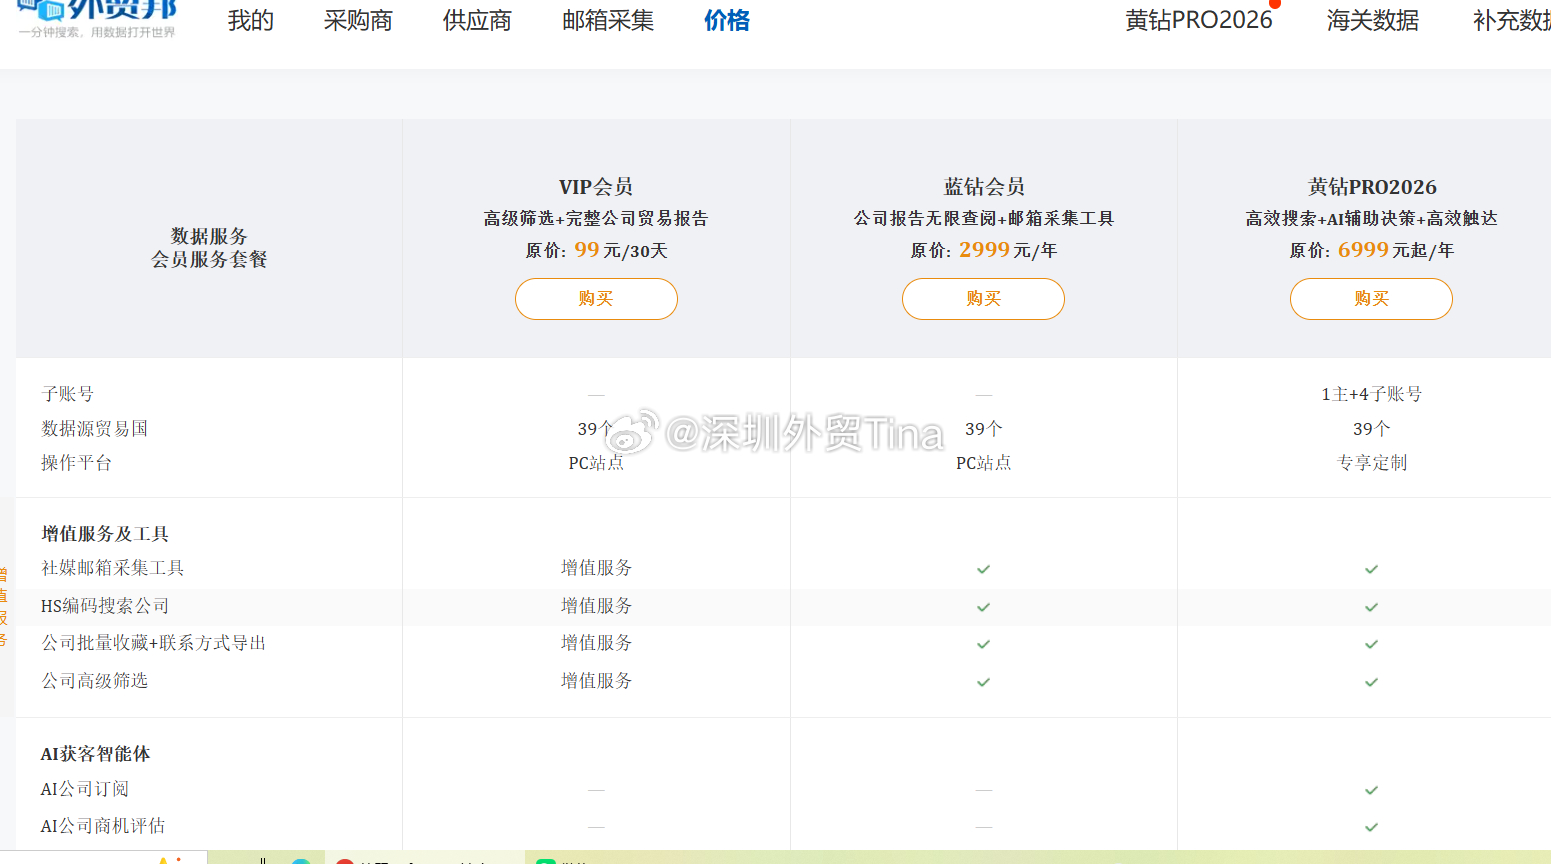
Task: Click VIP 增值服务 in the 社媒邮箱采集工具 row
Action: pos(596,568)
